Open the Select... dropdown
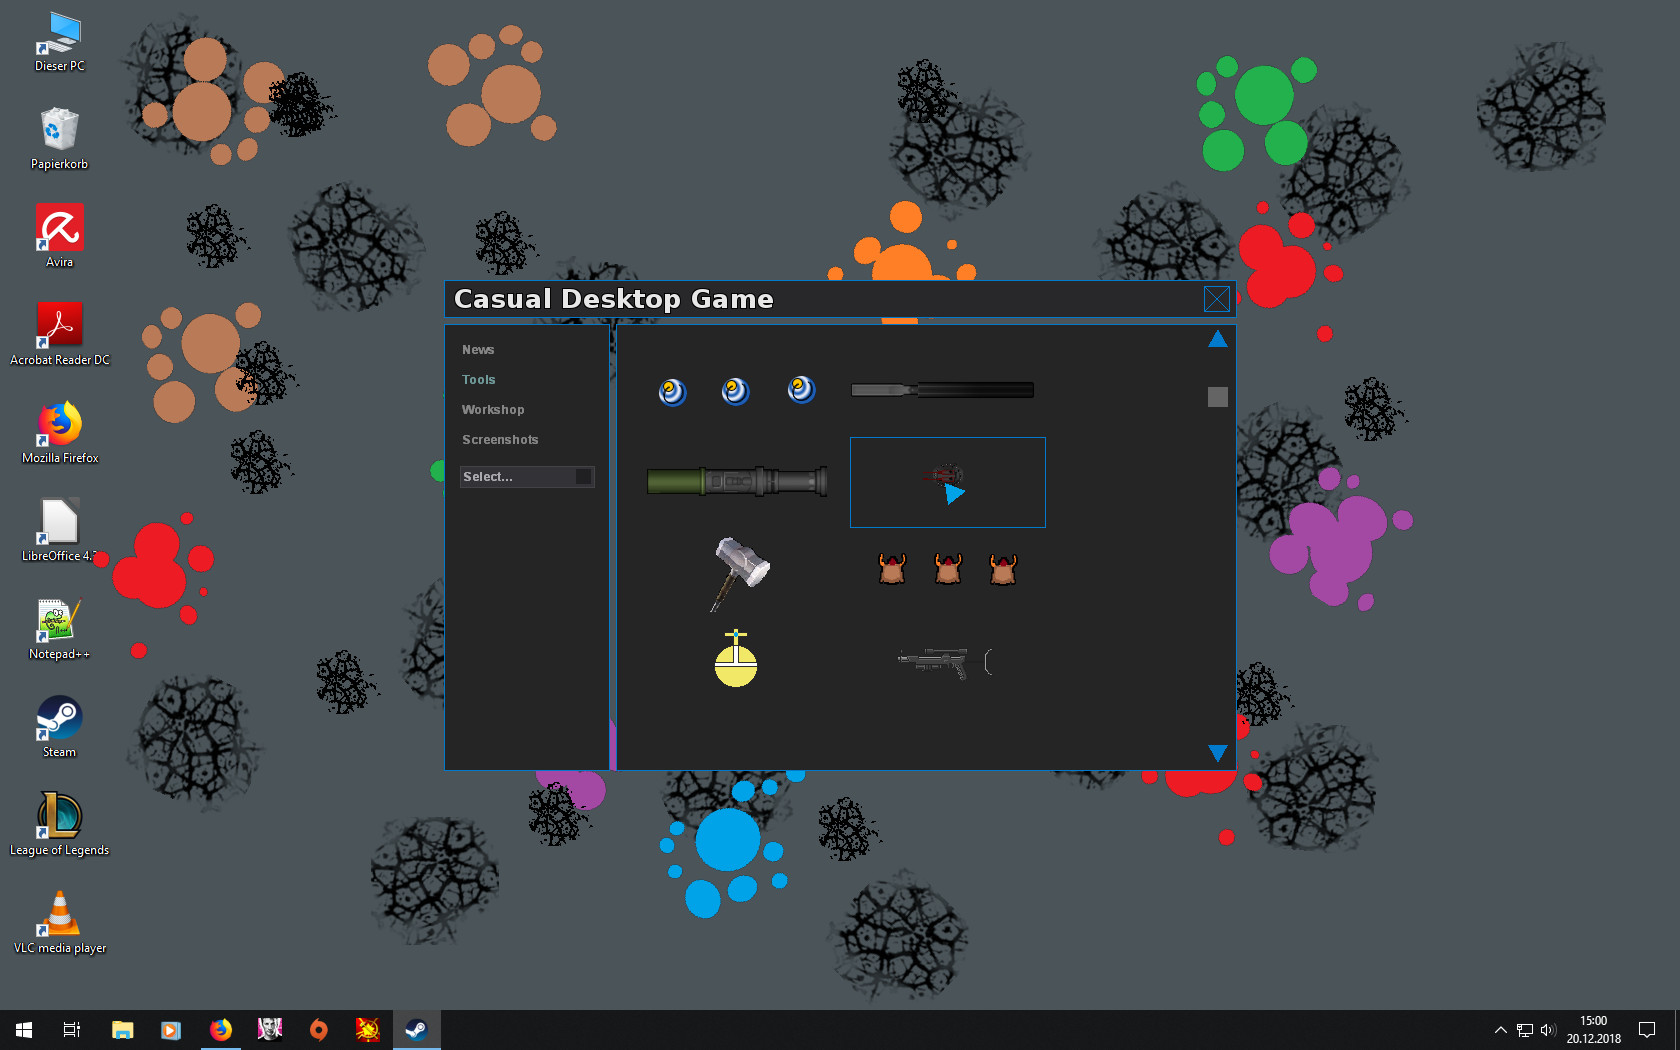This screenshot has width=1680, height=1050. pyautogui.click(x=527, y=476)
